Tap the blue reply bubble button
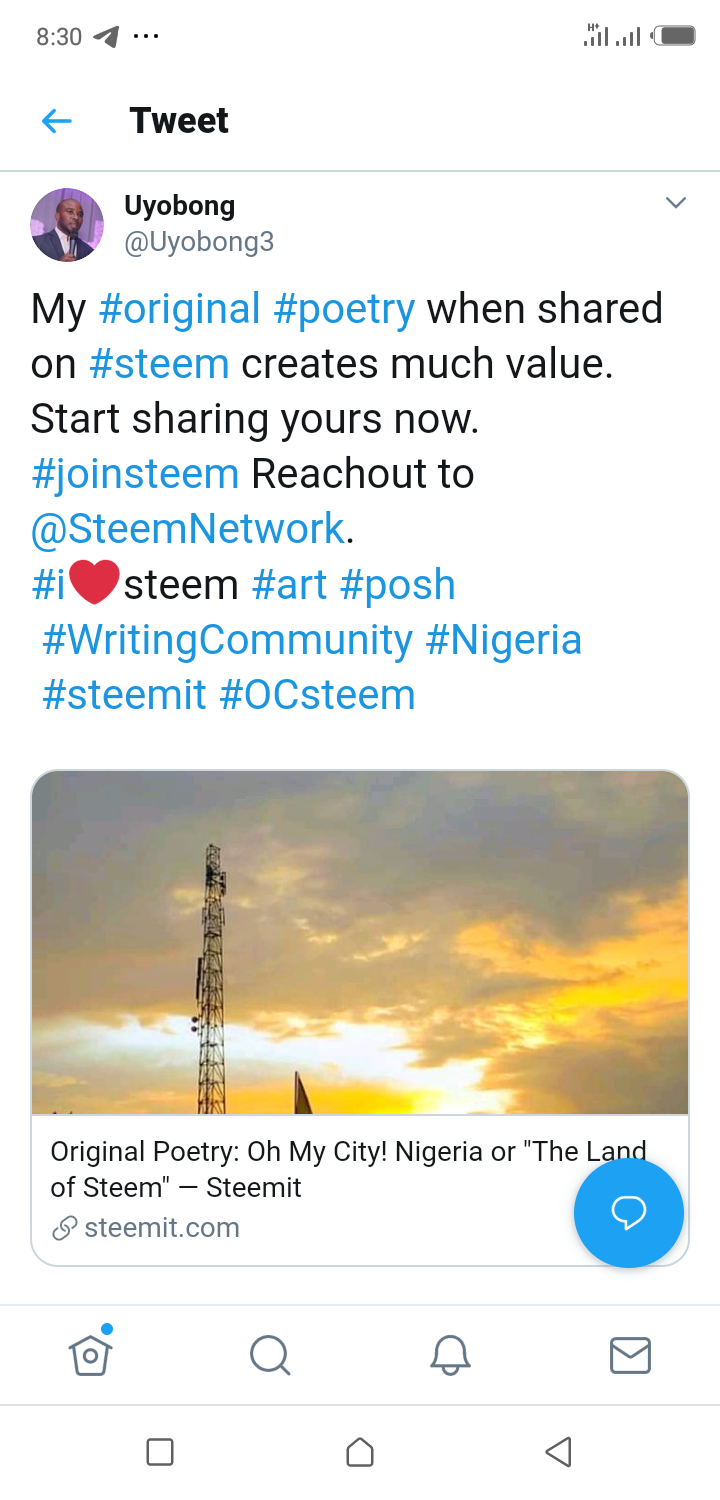The image size is (720, 1500). (628, 1213)
